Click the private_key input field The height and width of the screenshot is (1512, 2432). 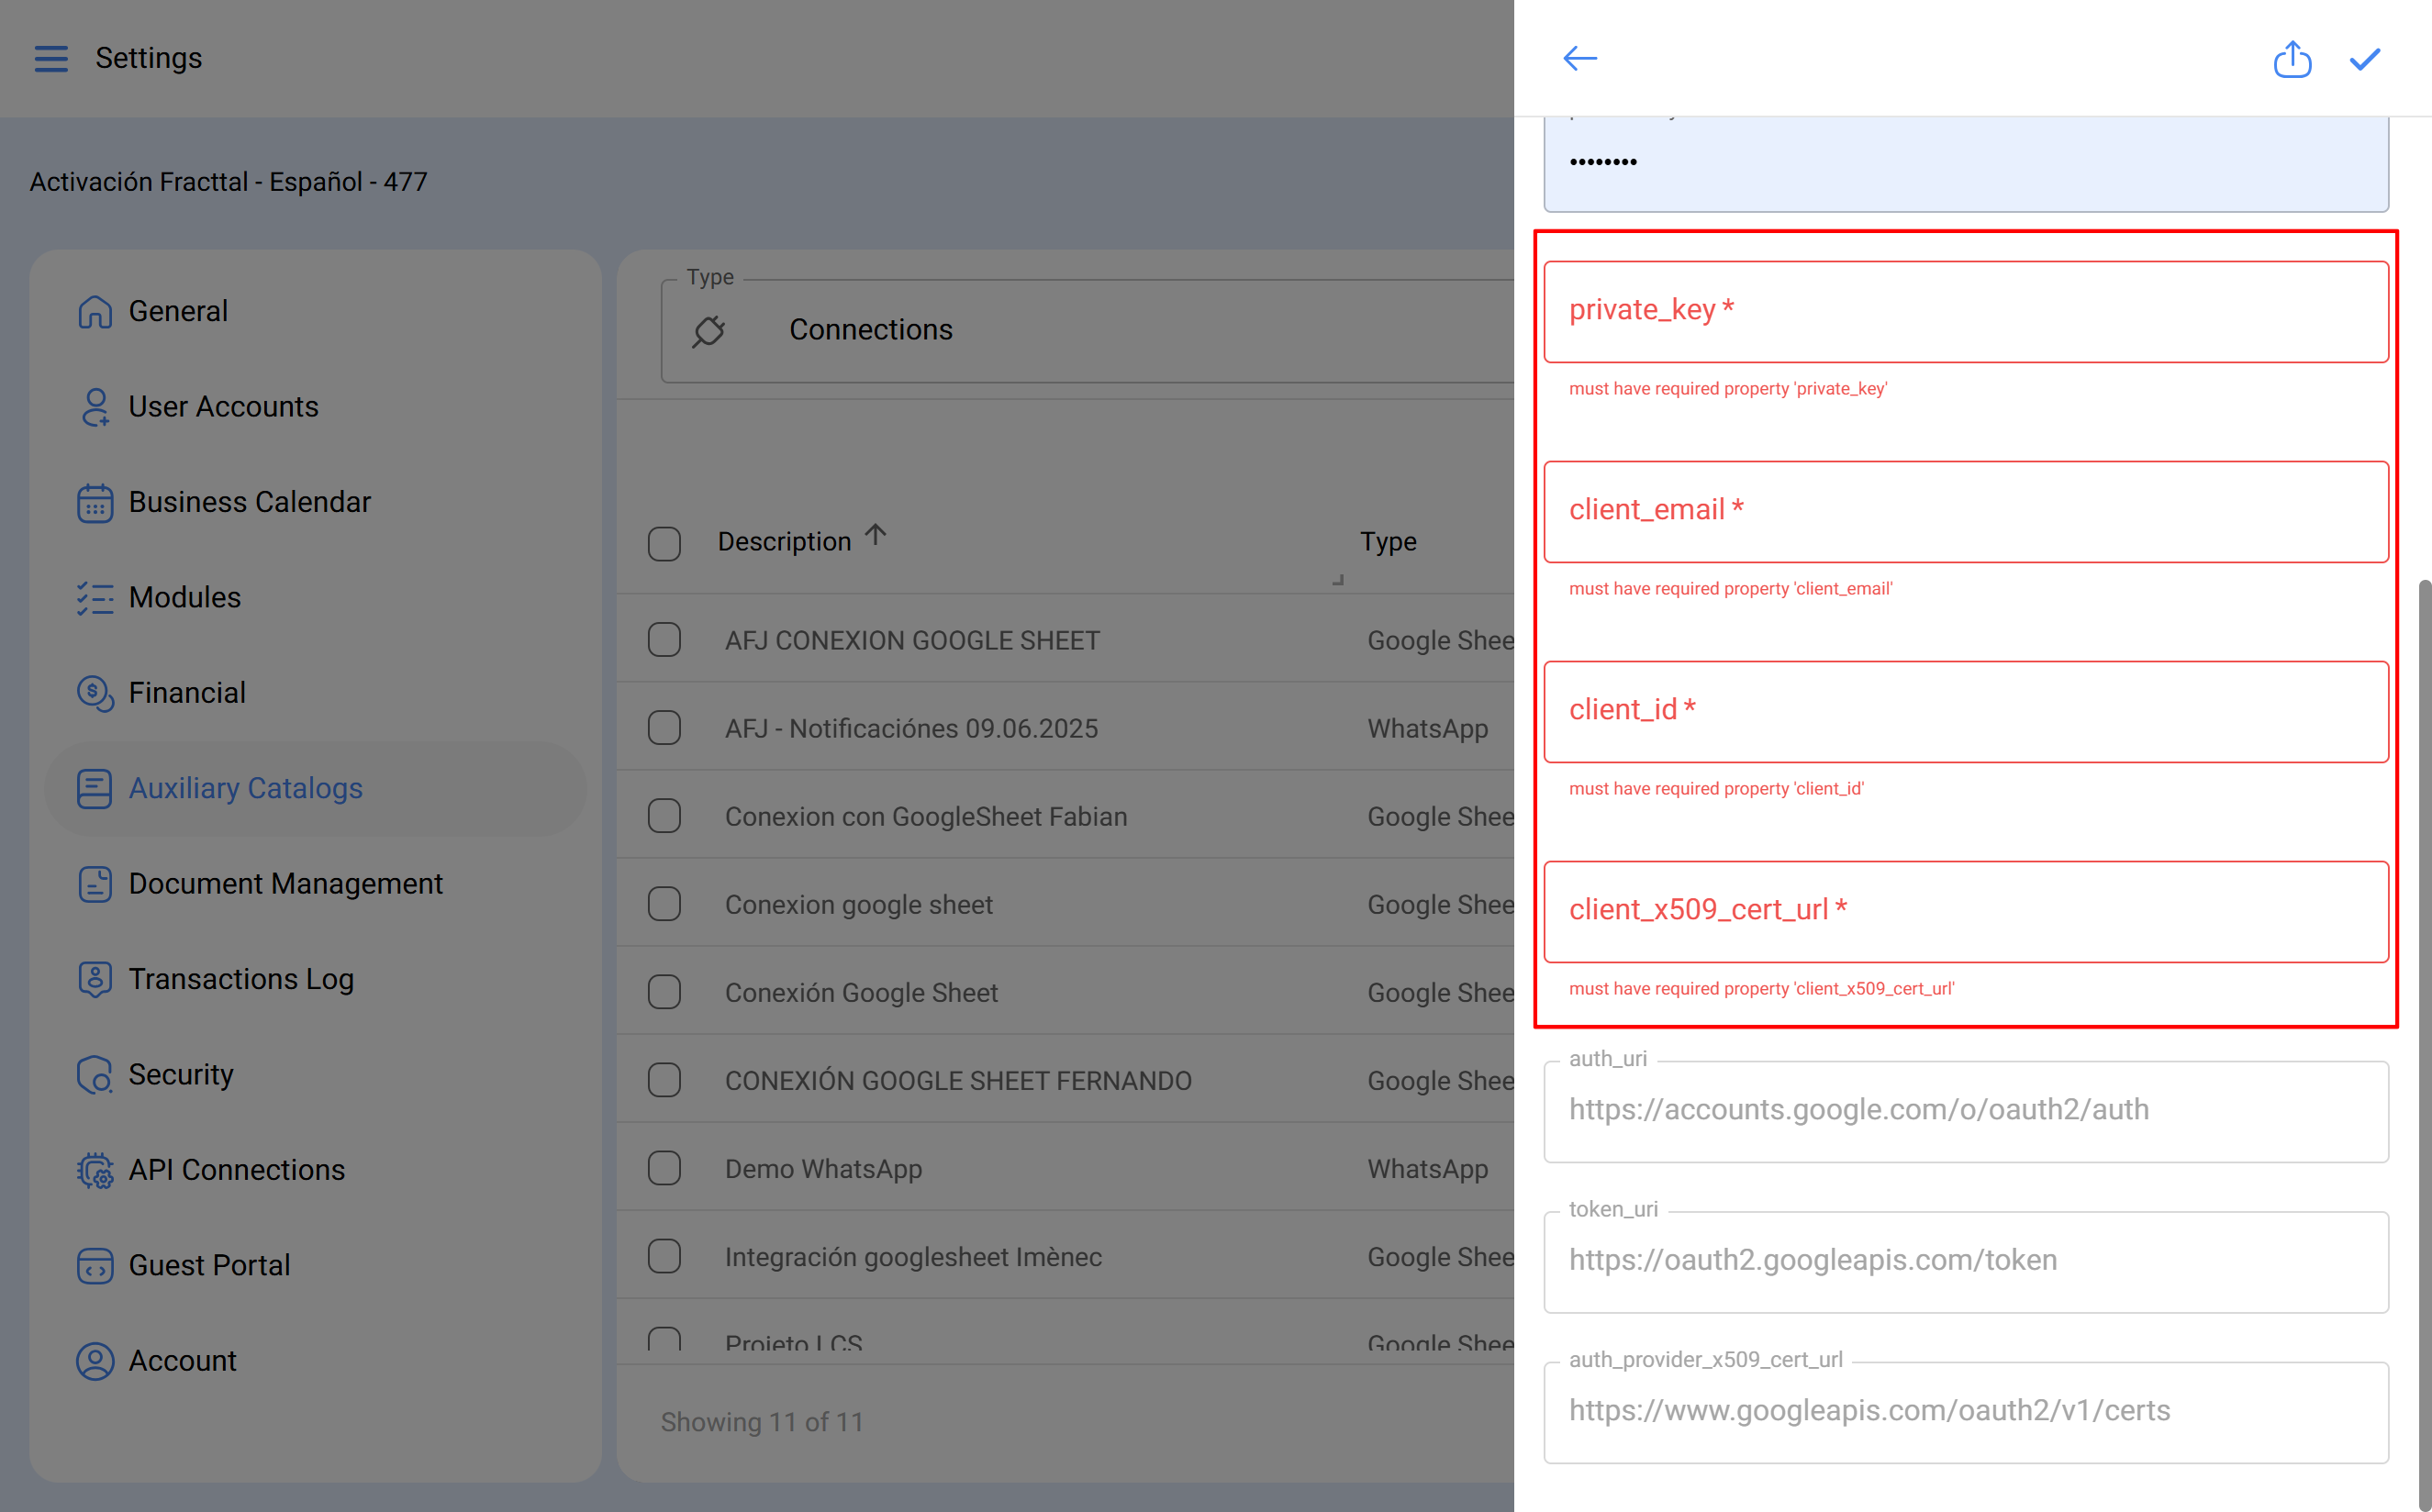[1965, 310]
